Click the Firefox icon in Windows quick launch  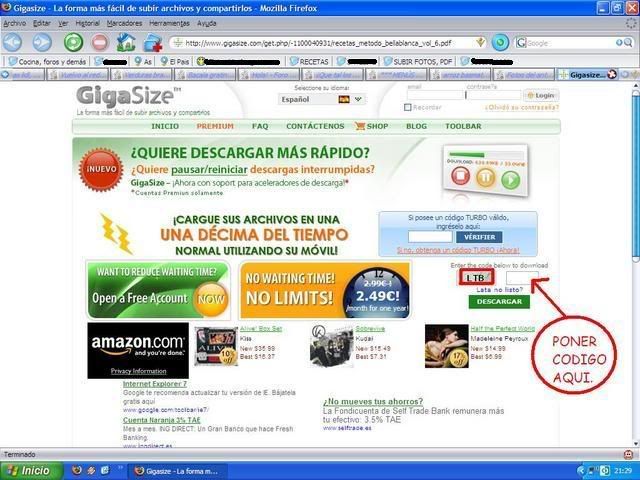(x=77, y=470)
